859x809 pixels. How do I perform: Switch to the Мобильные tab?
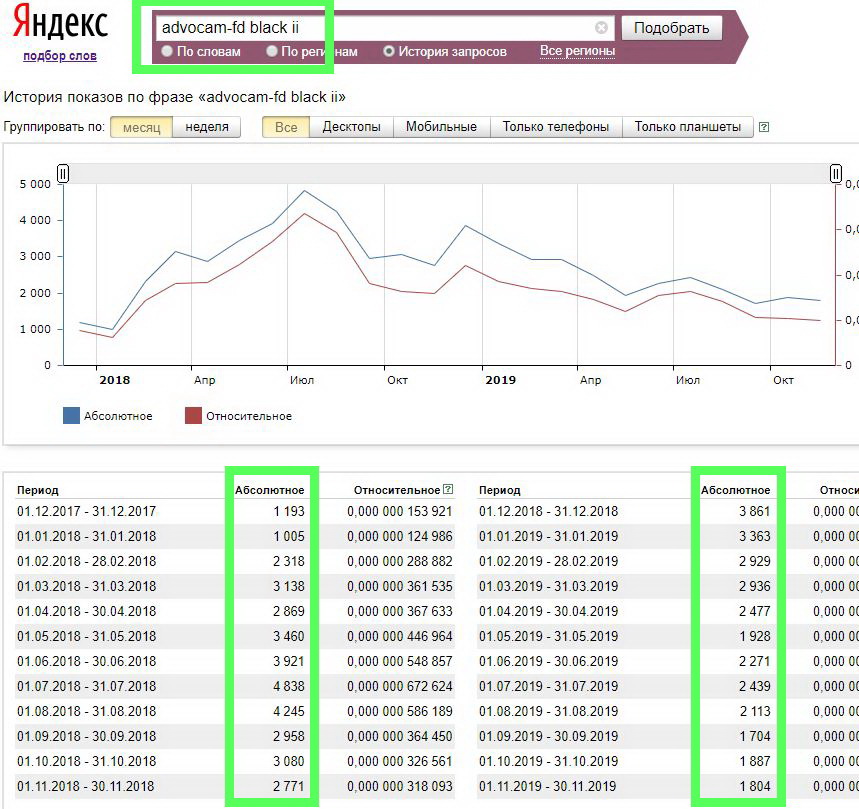point(441,127)
